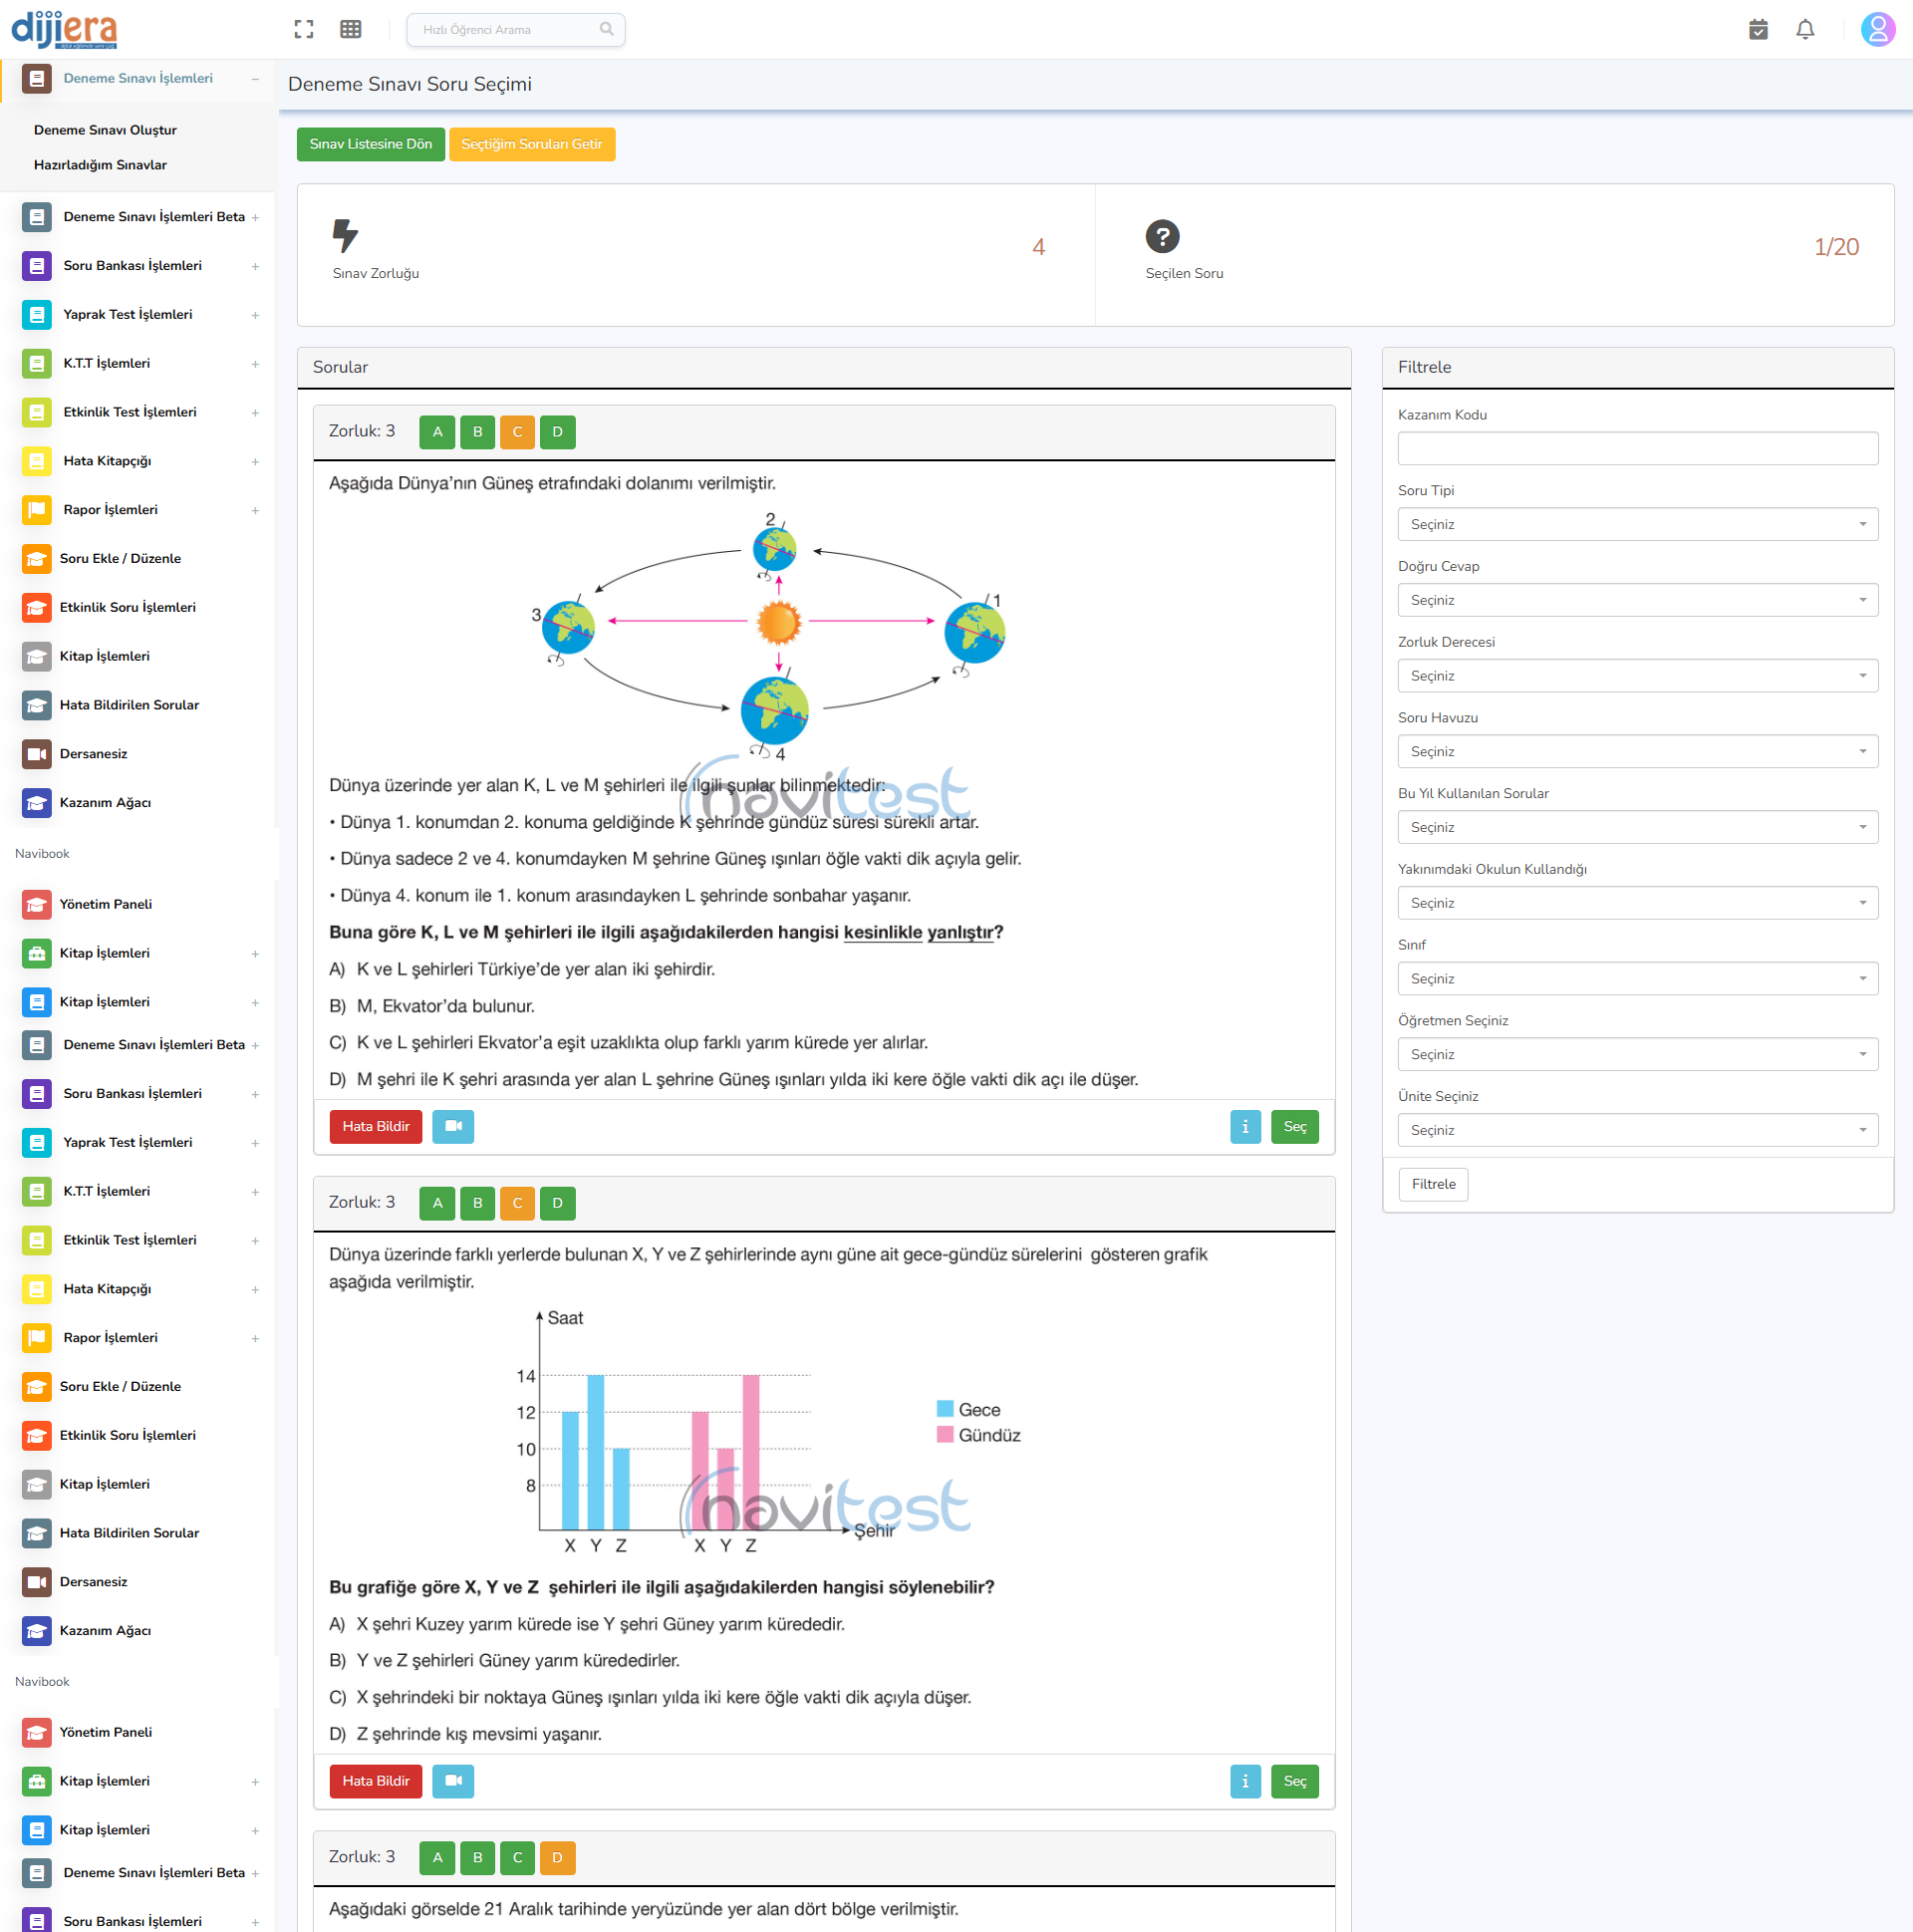Open Deneme Sınavı Oluştur menu item
Screen dimensions: 1913x1932
click(105, 130)
